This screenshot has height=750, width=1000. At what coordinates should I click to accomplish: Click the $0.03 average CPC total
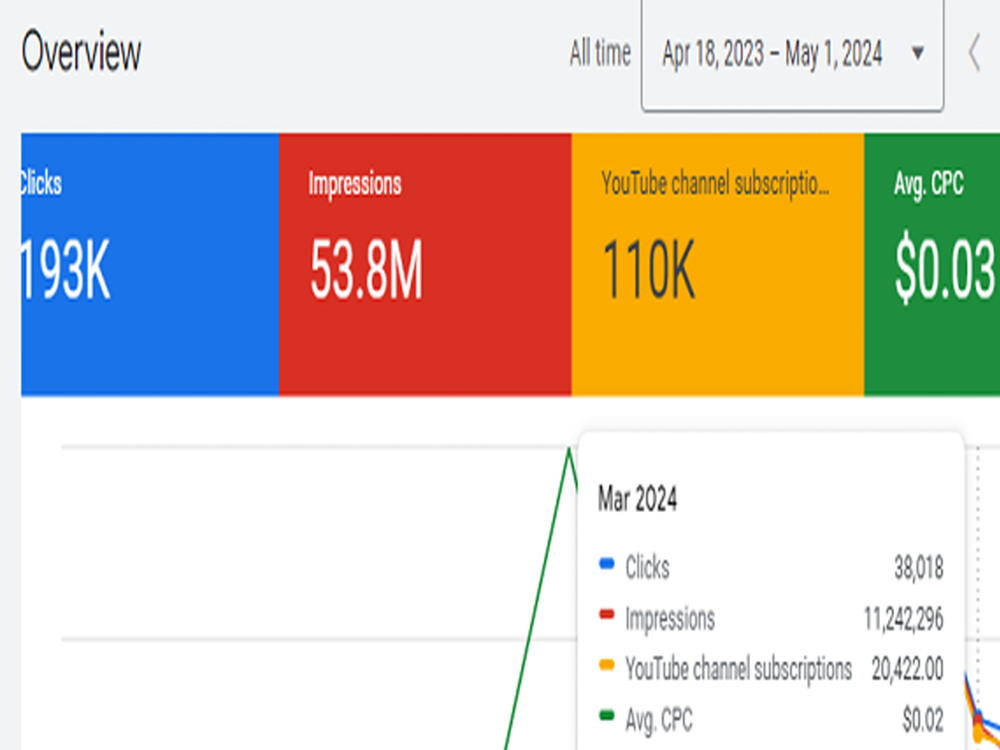945,270
